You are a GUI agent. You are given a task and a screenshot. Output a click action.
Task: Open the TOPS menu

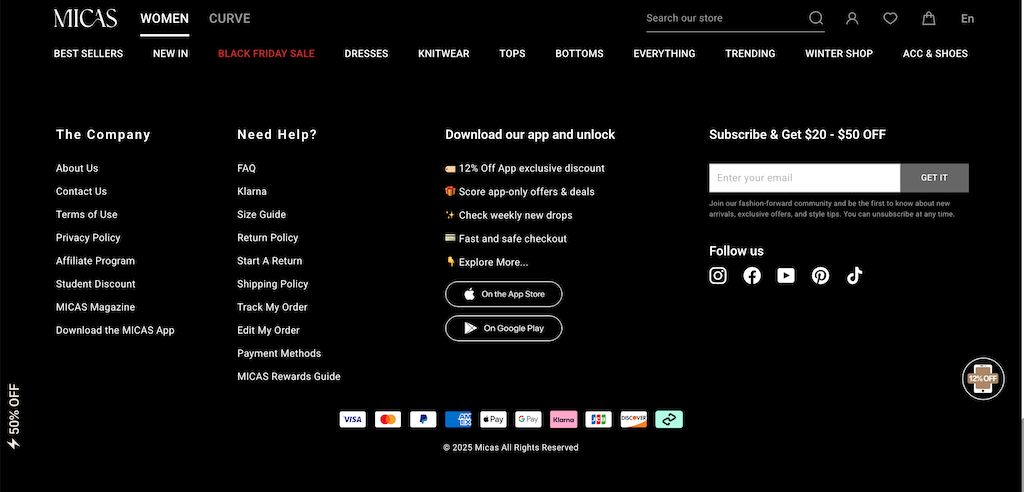coord(512,54)
